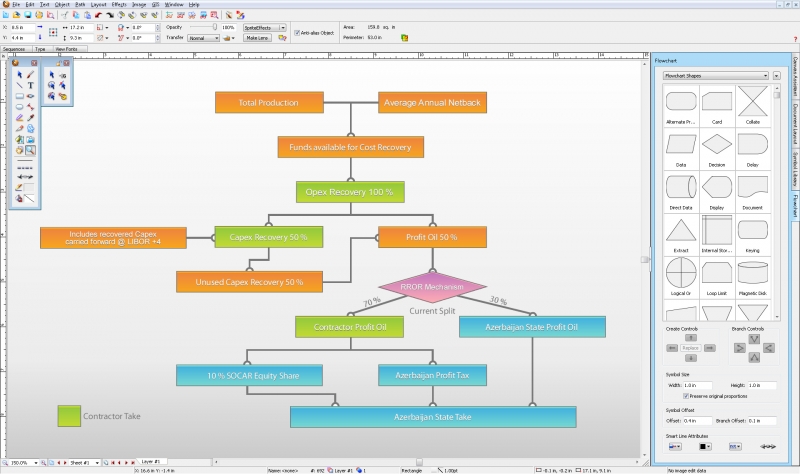Click the red Undo arrow icon
The height and width of the screenshot is (474, 800).
98,15
